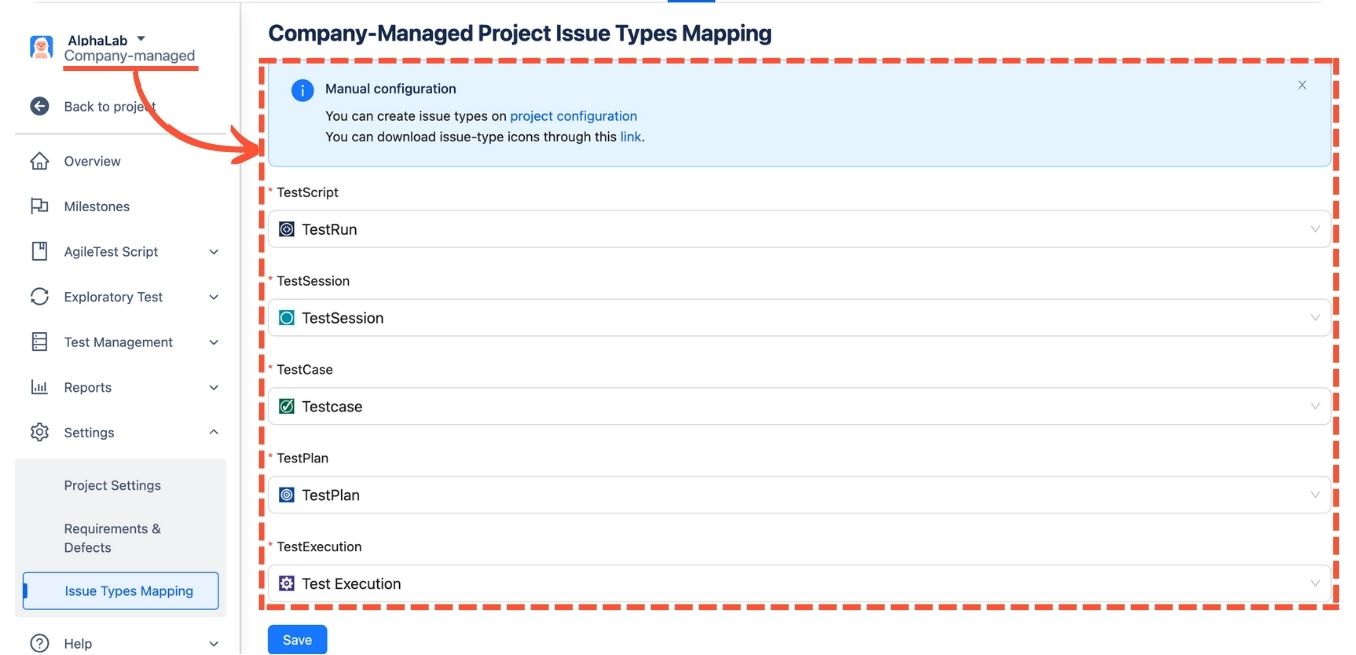This screenshot has width=1356, height=655.
Task: Collapse the Settings menu chevron
Action: tap(214, 433)
